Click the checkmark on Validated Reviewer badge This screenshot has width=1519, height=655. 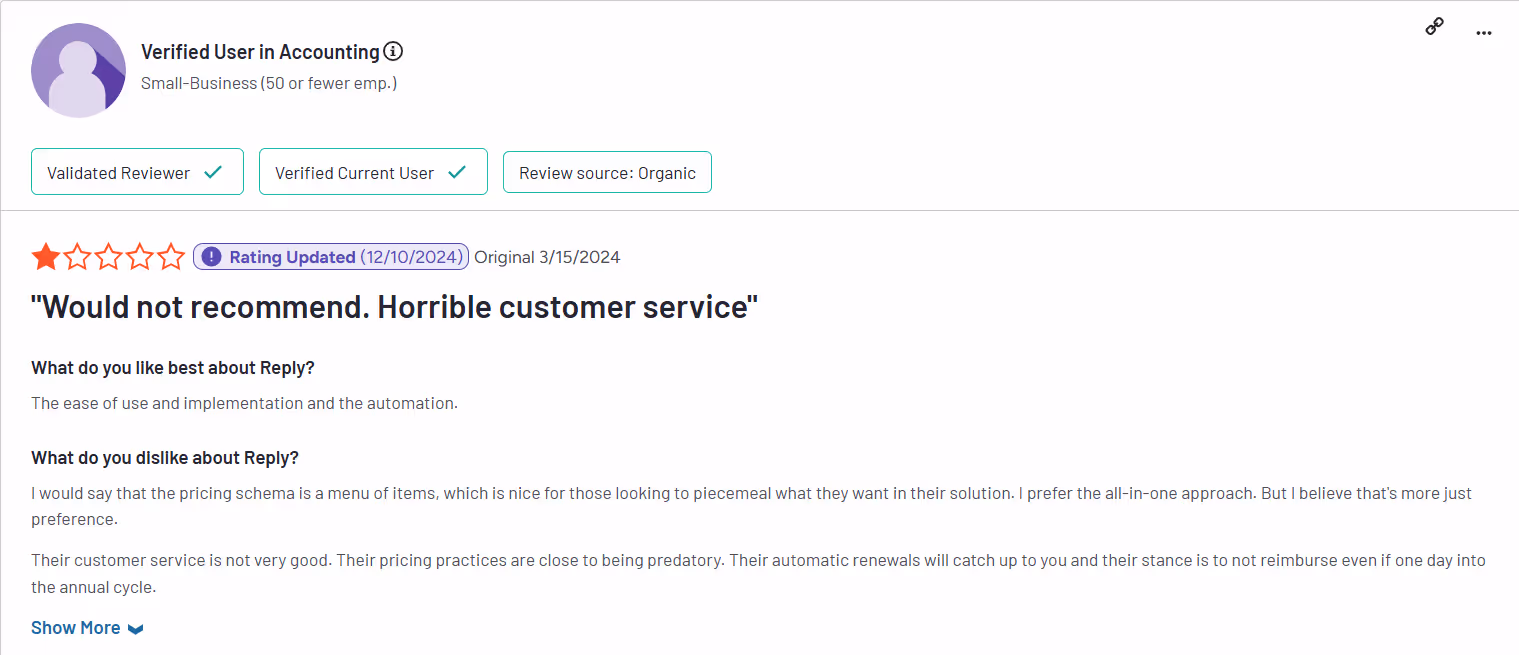click(213, 171)
